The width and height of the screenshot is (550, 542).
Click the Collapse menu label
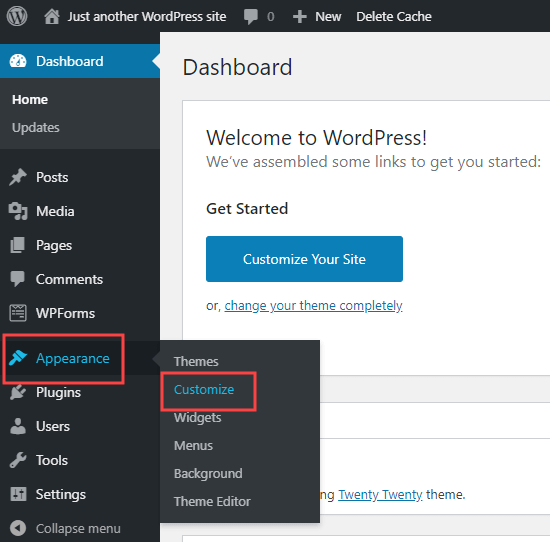tap(78, 528)
